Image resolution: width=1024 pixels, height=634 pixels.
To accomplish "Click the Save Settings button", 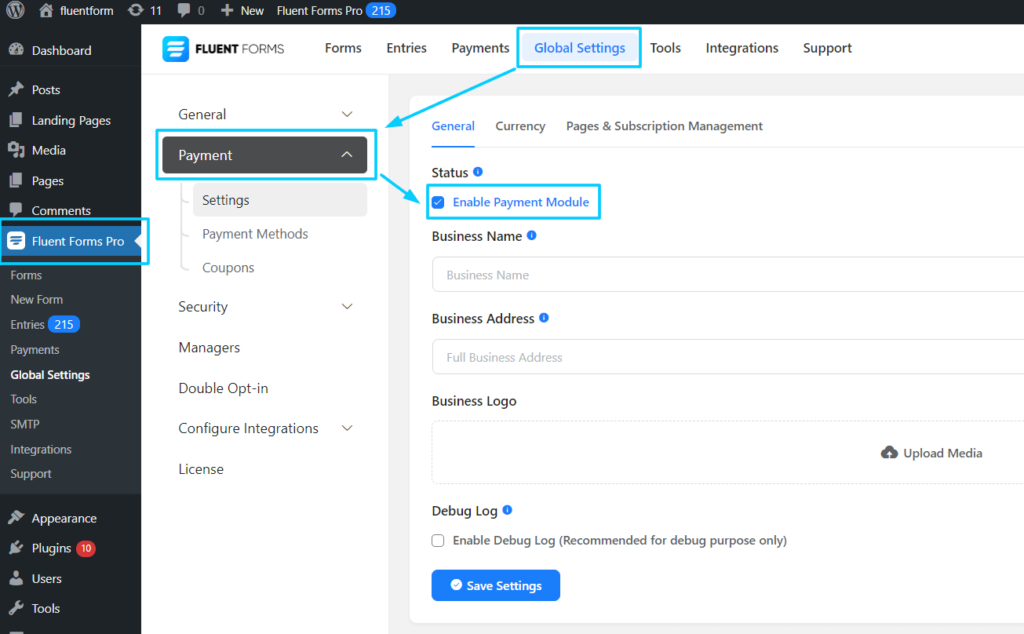I will coord(496,585).
